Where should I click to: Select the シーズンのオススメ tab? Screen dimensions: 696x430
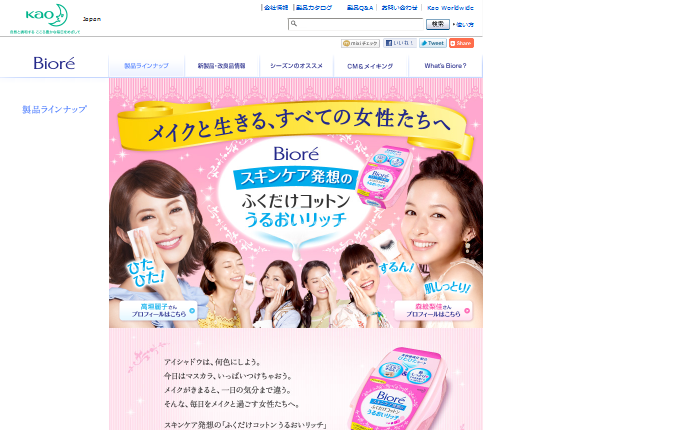pos(296,66)
